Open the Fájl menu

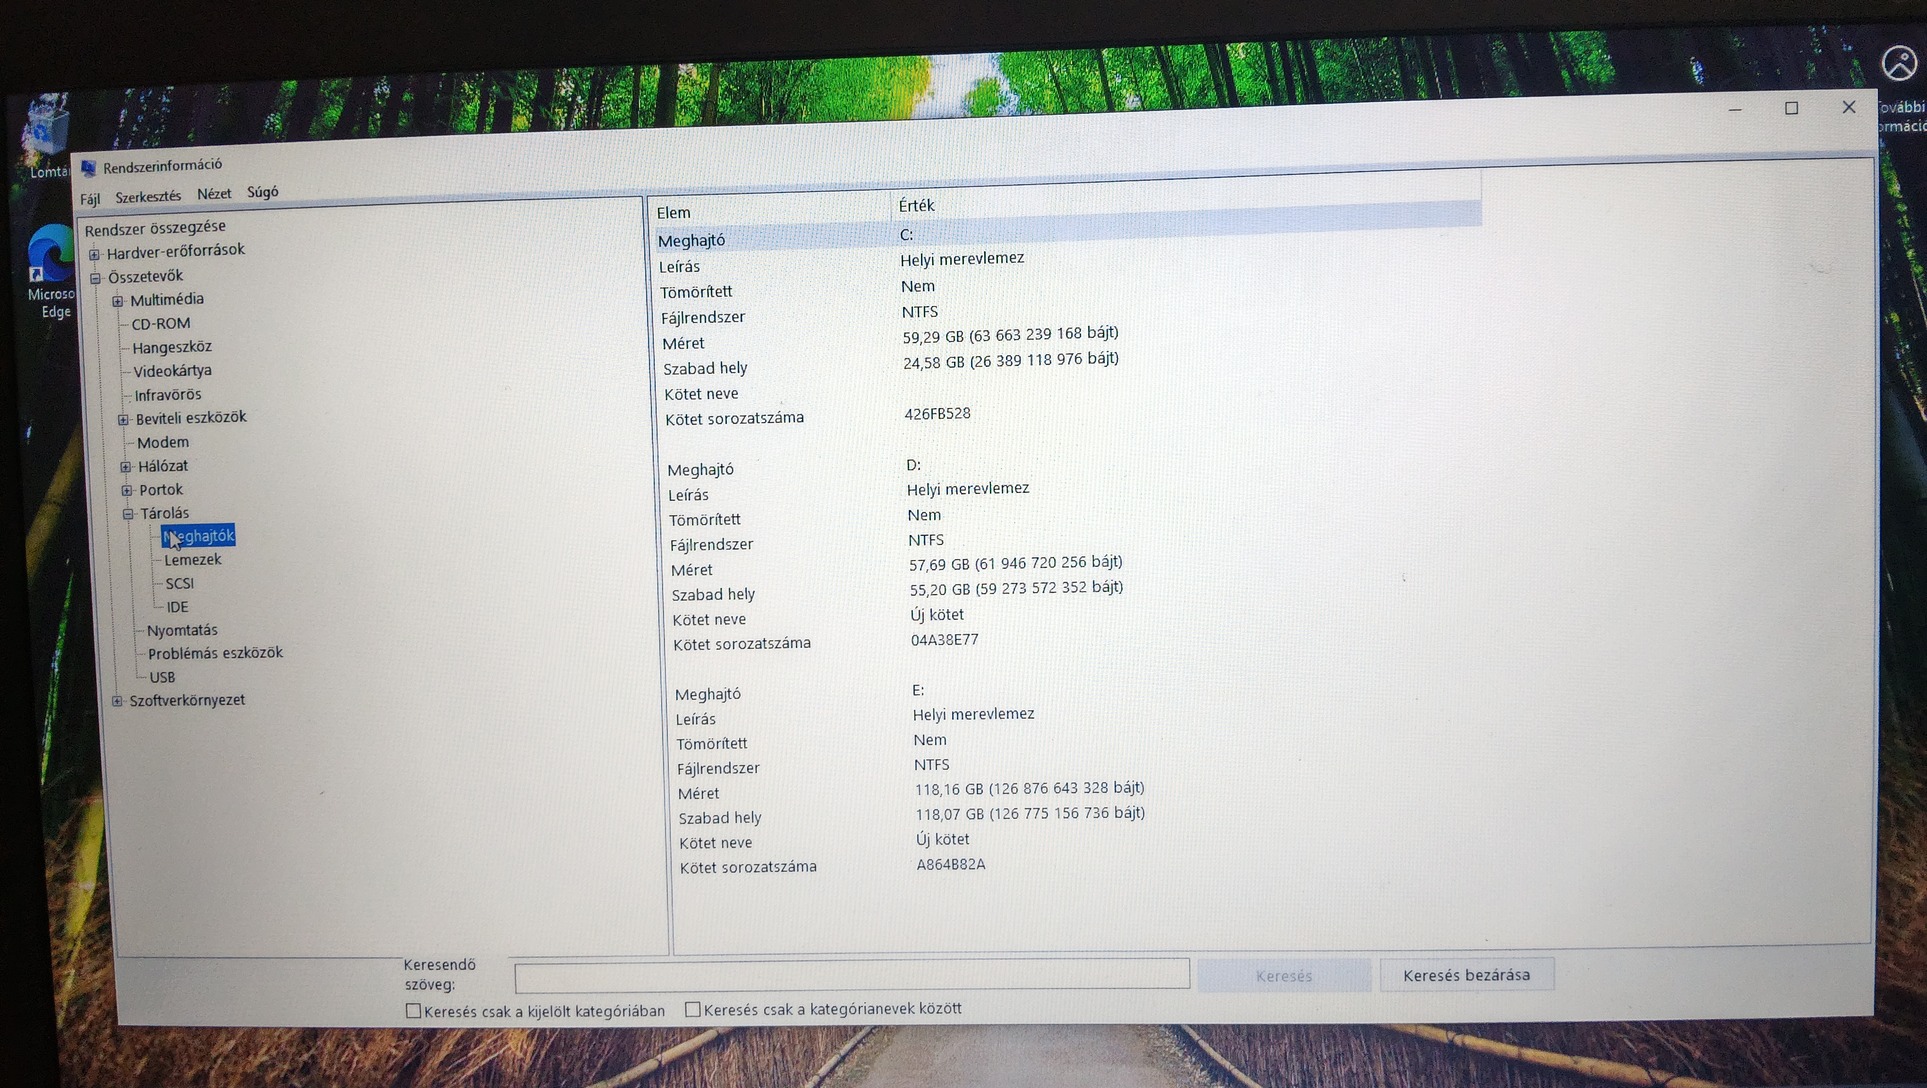pyautogui.click(x=90, y=199)
